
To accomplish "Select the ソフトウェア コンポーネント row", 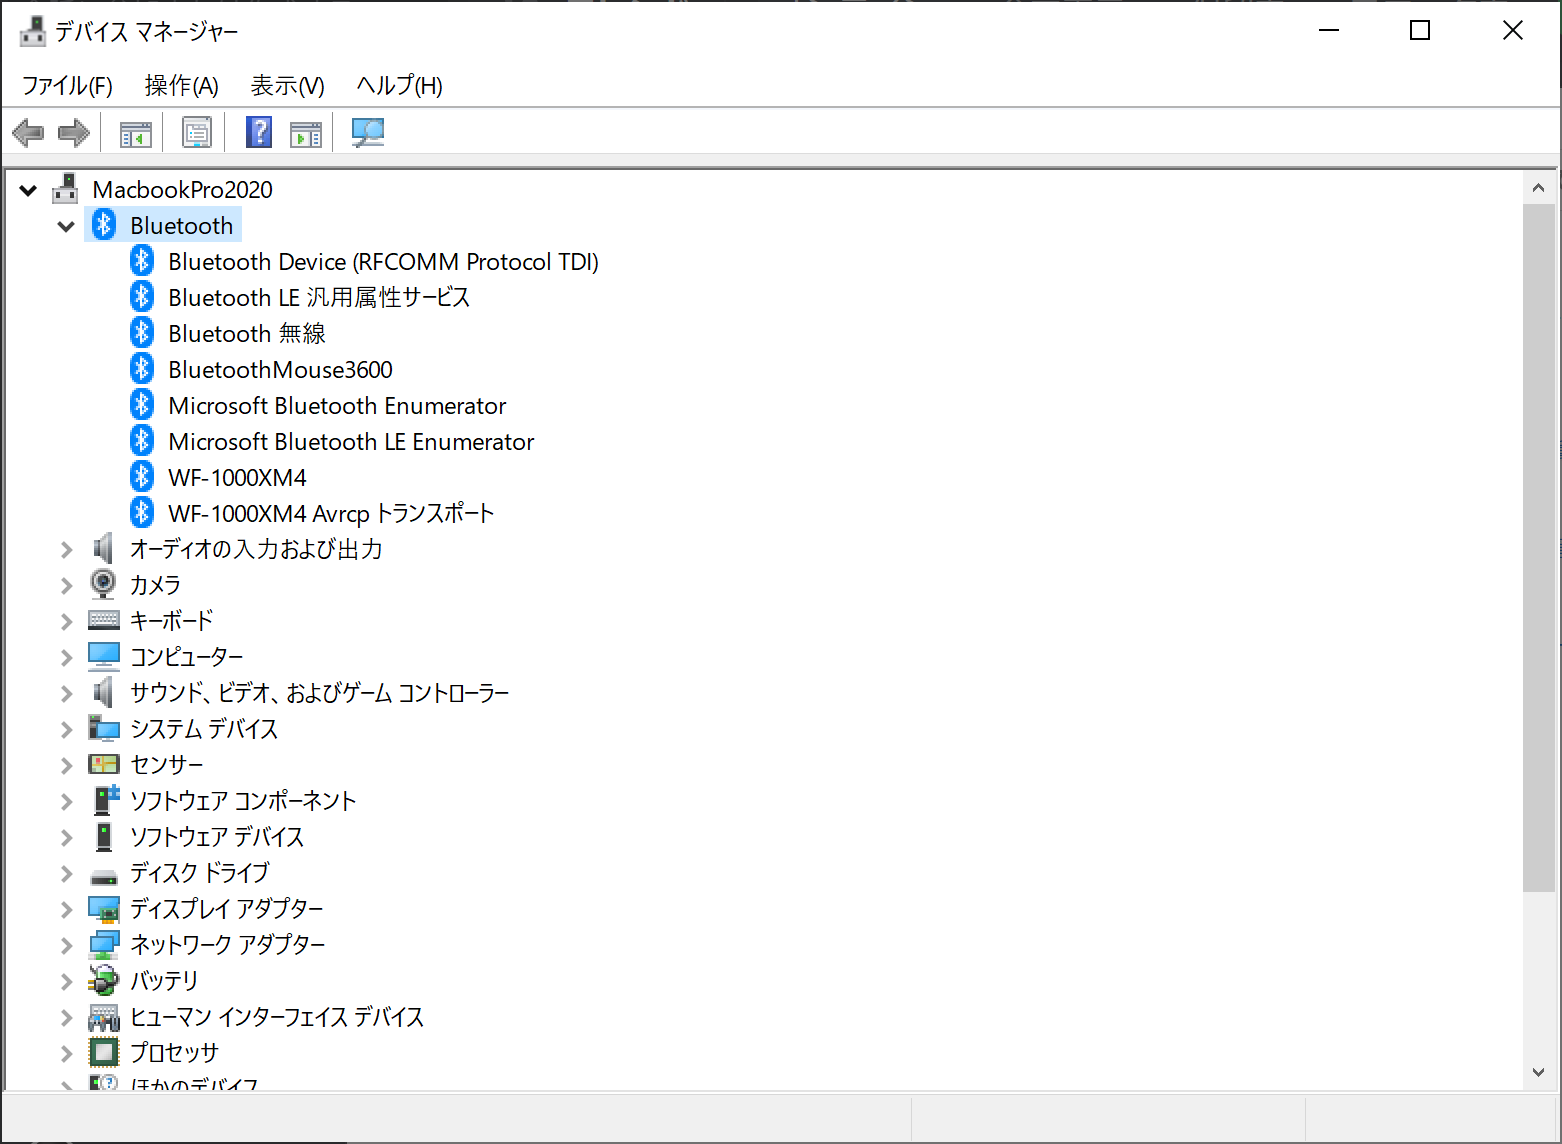I will click(243, 801).
